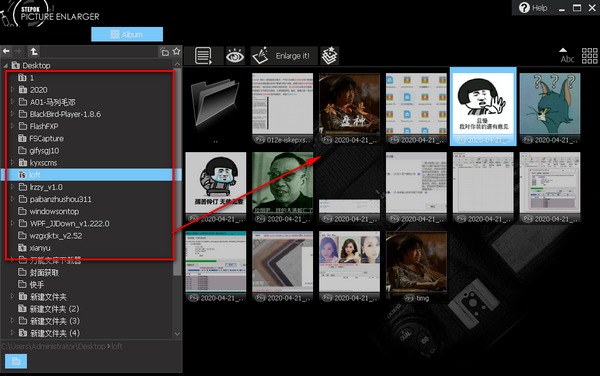This screenshot has height=376, width=600.
Task: Collapse the Desktop tree node
Action: 6,65
